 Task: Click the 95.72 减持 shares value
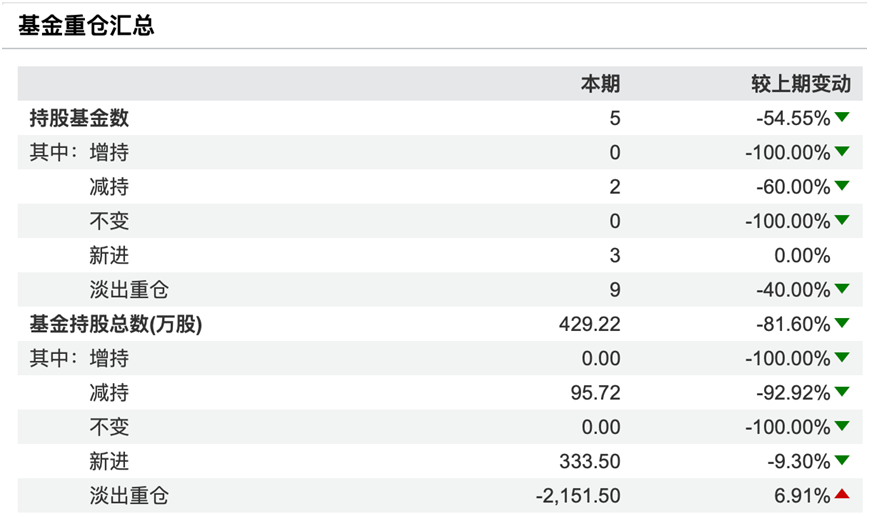[598, 392]
